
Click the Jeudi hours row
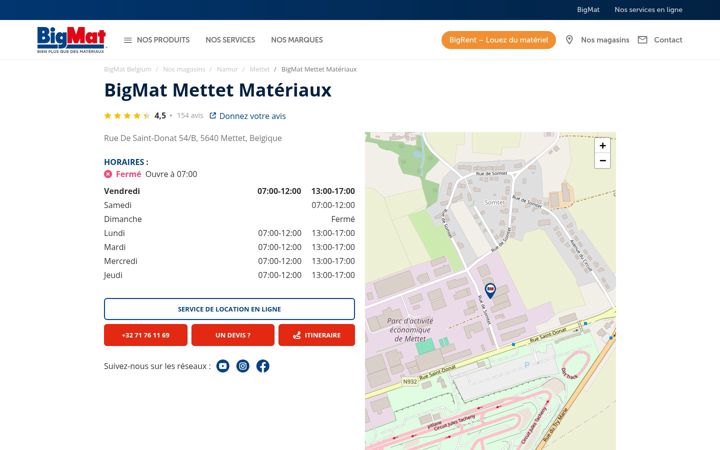[229, 275]
